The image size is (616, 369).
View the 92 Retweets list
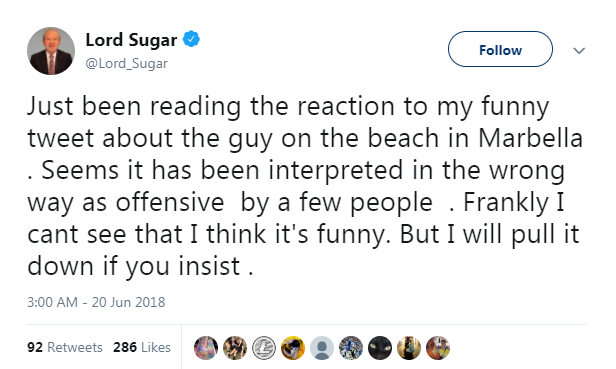(x=65, y=347)
